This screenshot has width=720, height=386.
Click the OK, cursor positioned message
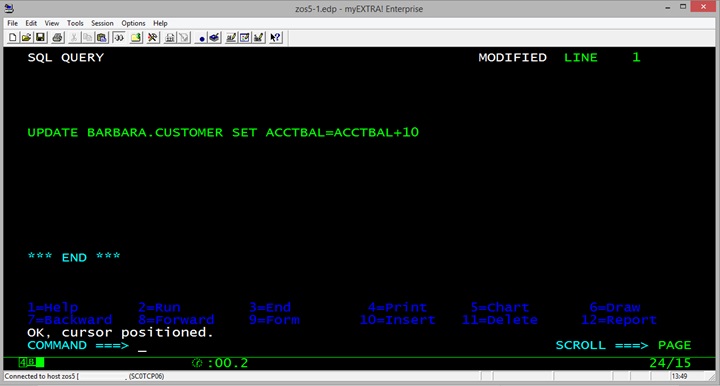click(121, 332)
